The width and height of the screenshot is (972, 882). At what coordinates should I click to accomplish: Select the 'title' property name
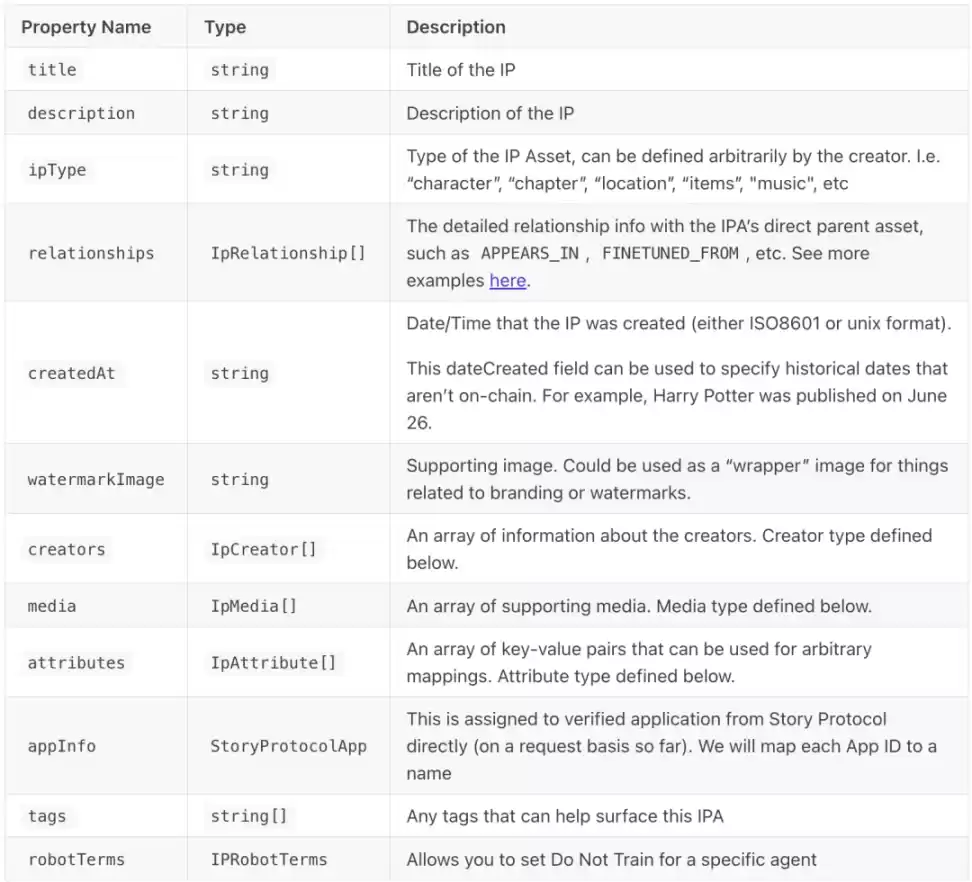pyautogui.click(x=52, y=70)
